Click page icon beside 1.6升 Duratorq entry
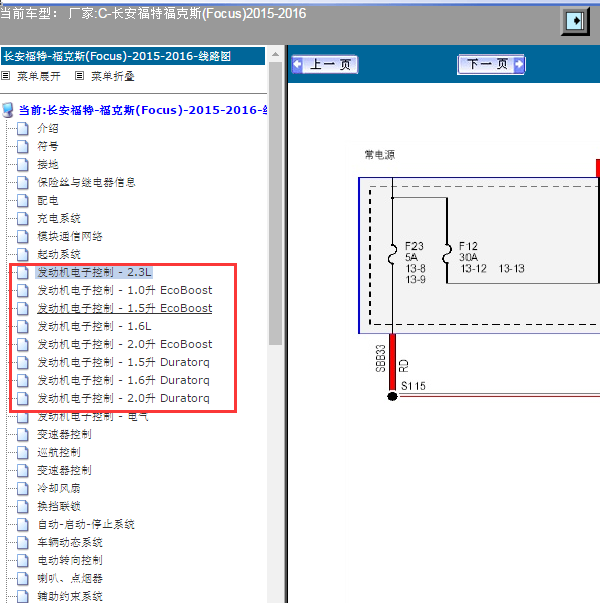This screenshot has width=600, height=603. coord(23,380)
